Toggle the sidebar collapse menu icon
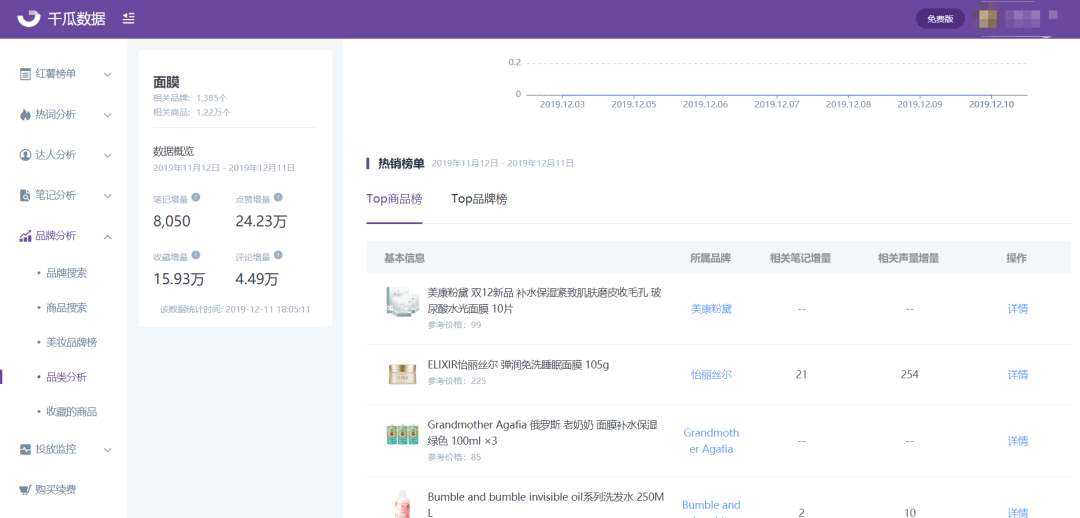1080x518 pixels. click(129, 19)
